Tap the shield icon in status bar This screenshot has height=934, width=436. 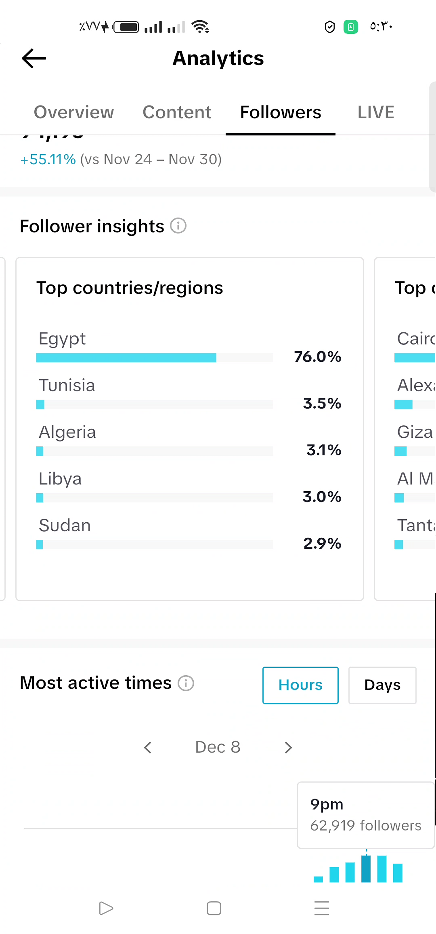click(x=329, y=27)
